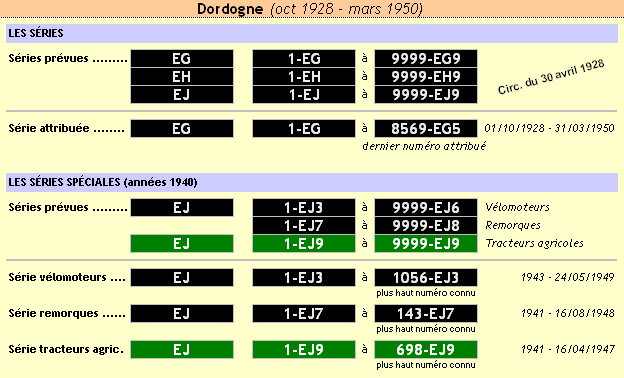Click the '9999-EG9' plate
Viewport: 624px width, 378px height.
pos(426,58)
